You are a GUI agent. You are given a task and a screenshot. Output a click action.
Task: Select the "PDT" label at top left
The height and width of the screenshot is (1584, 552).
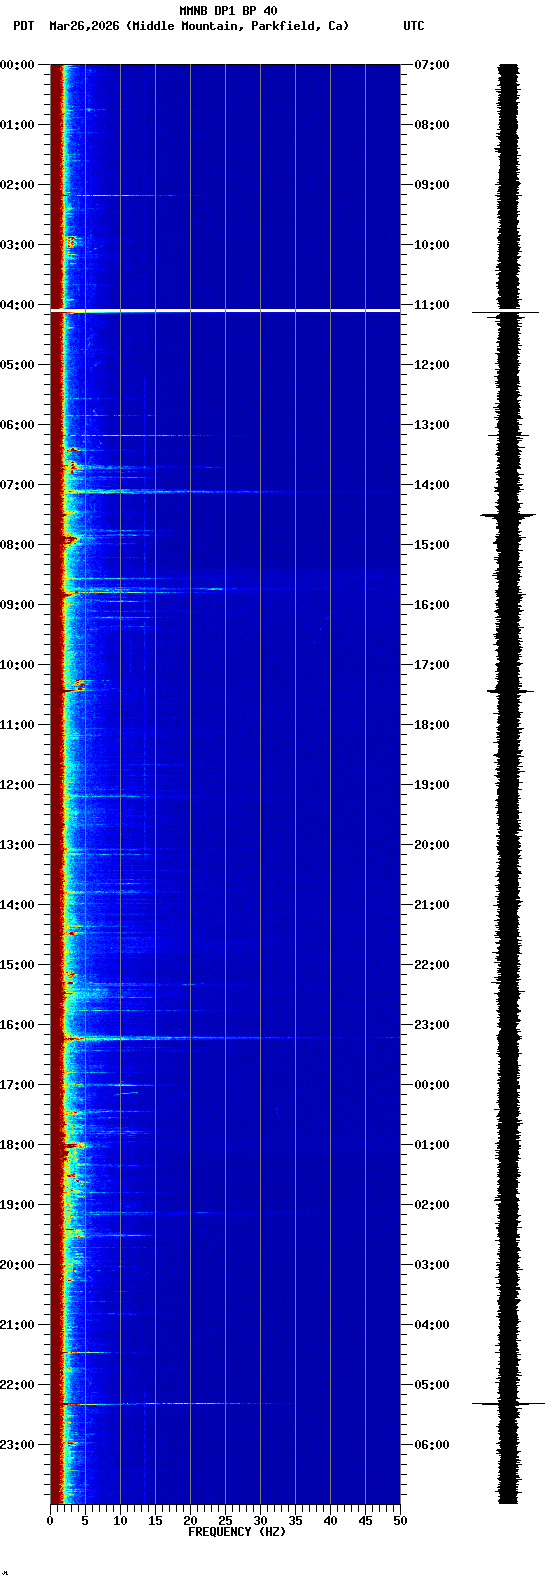[x=23, y=26]
